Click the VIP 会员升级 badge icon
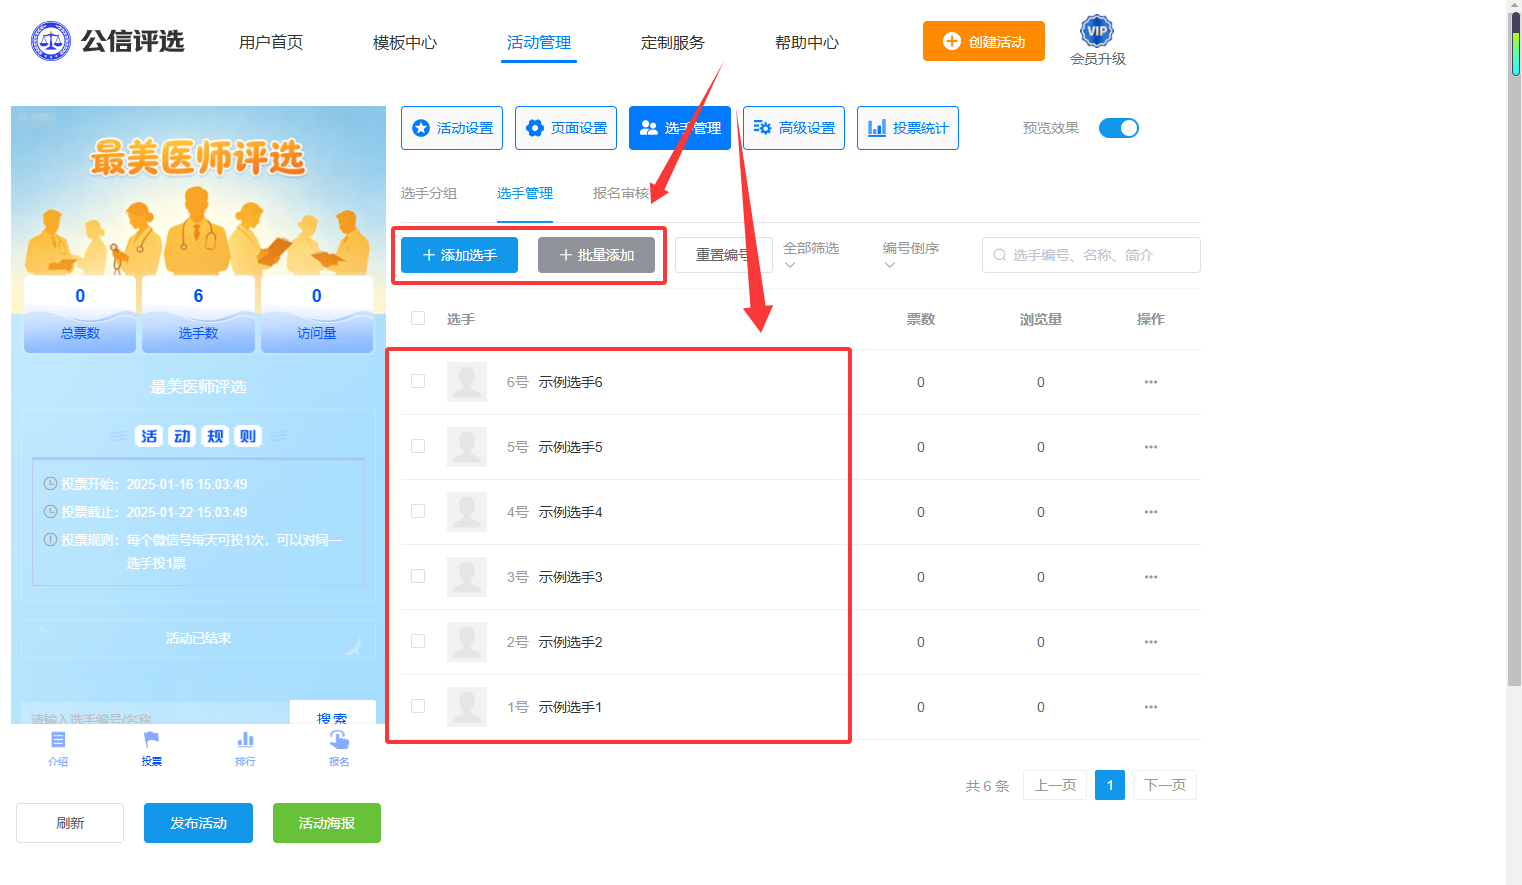 coord(1097,31)
